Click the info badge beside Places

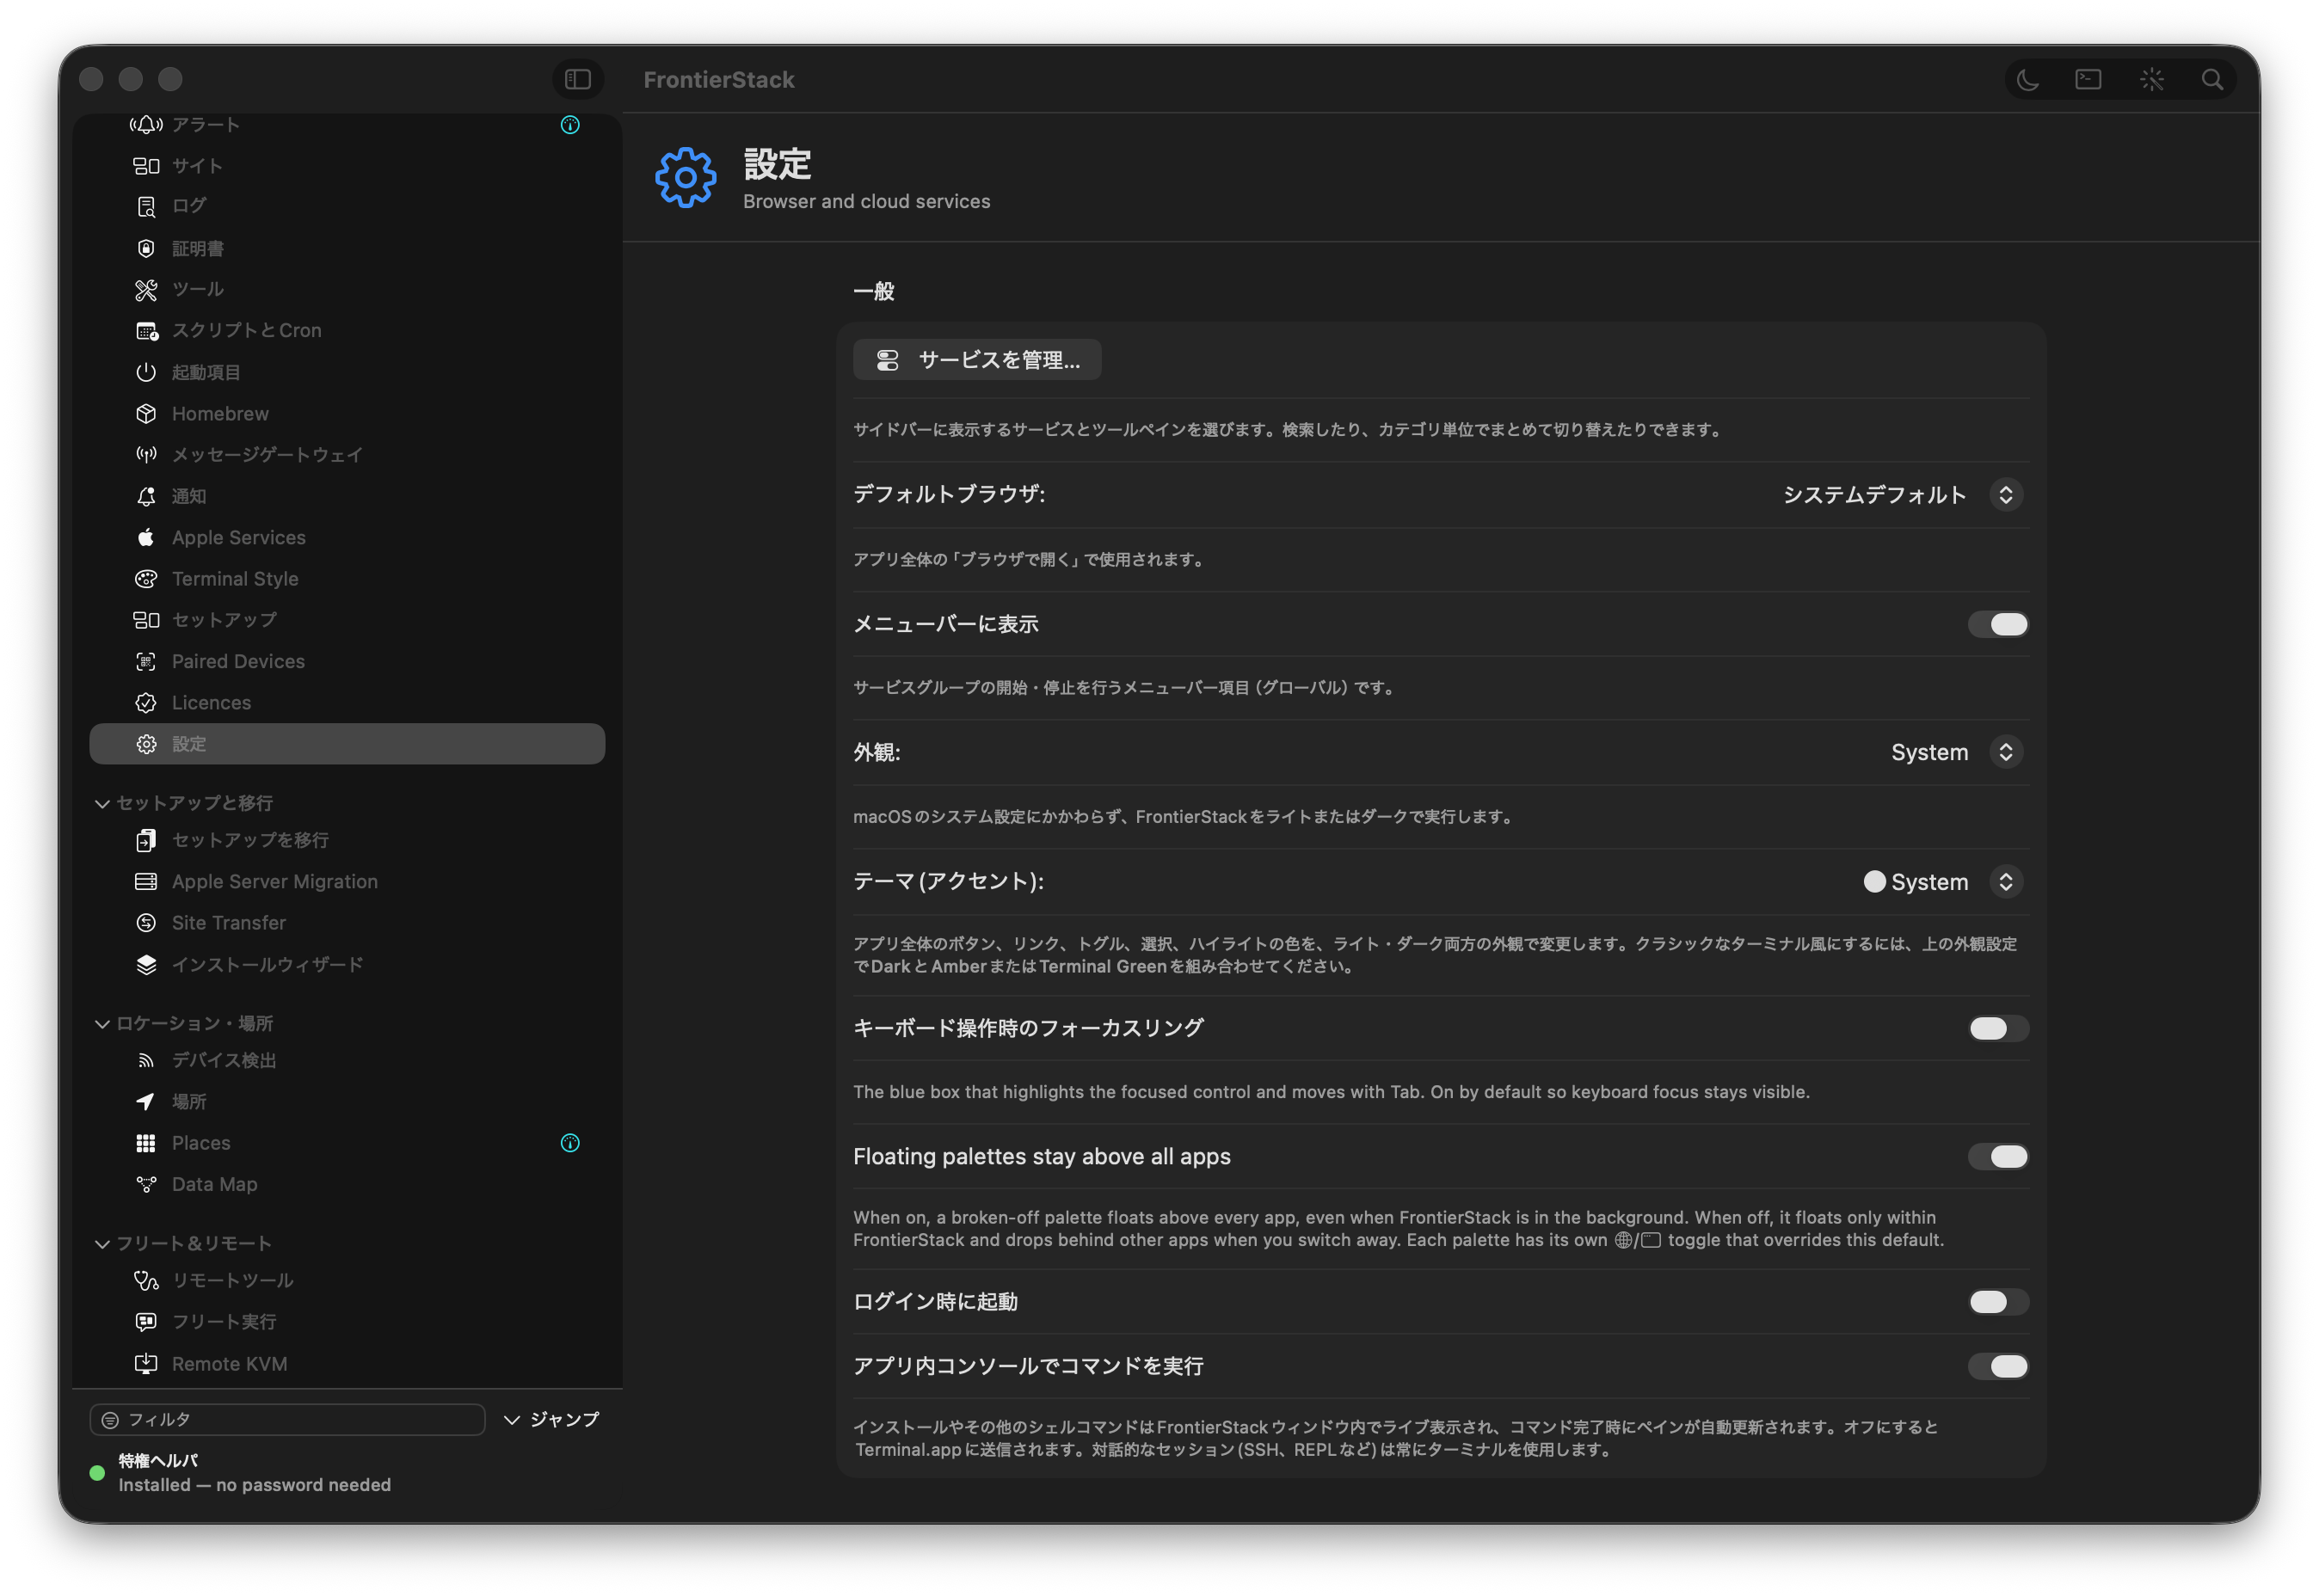click(570, 1143)
